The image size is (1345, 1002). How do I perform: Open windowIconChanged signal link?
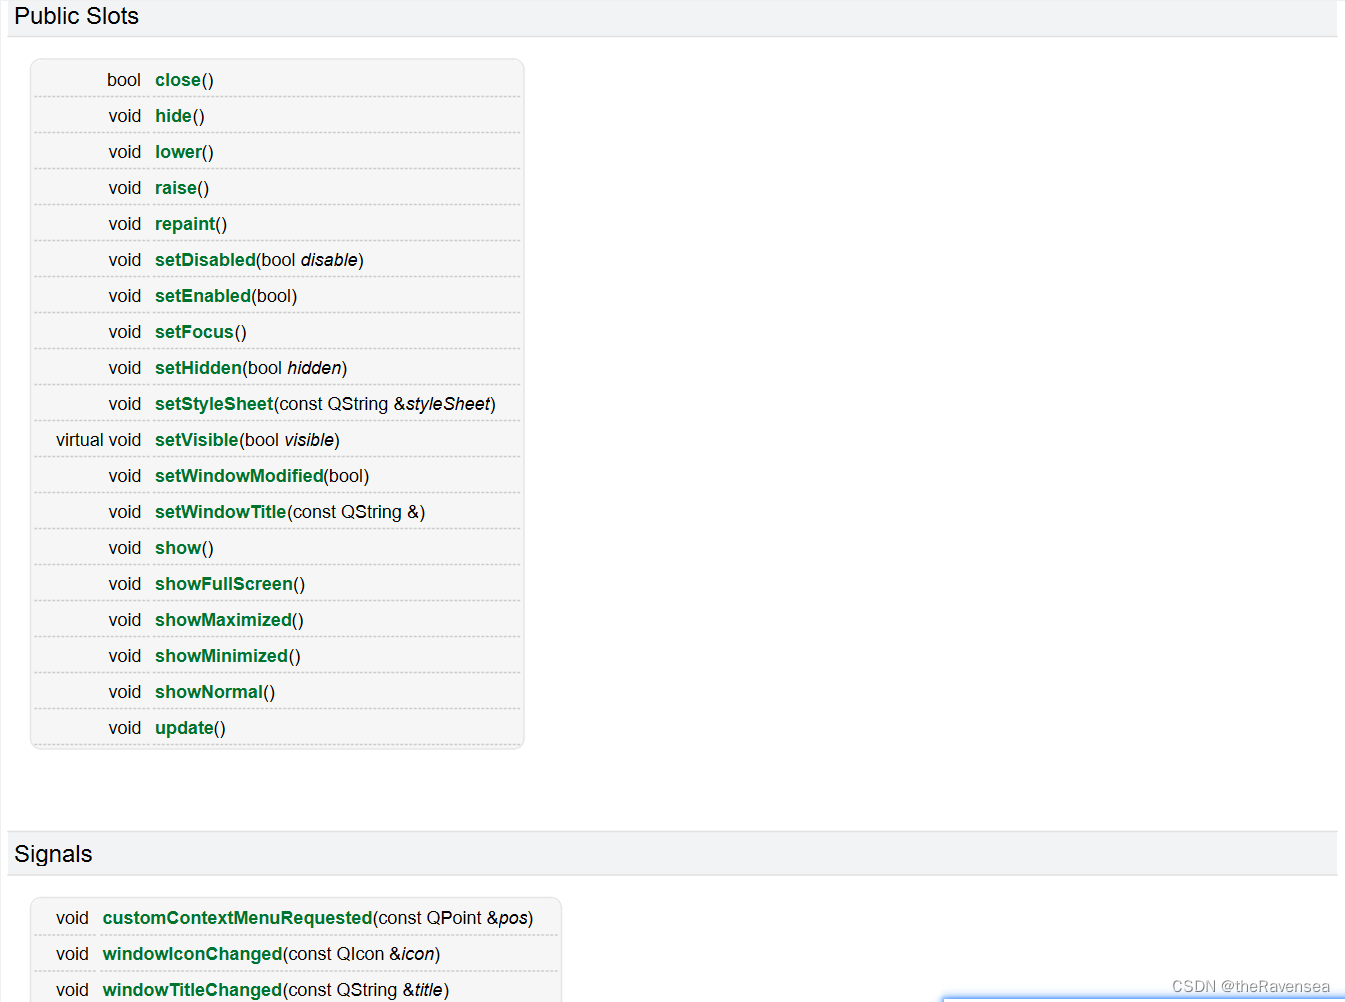[x=192, y=954]
